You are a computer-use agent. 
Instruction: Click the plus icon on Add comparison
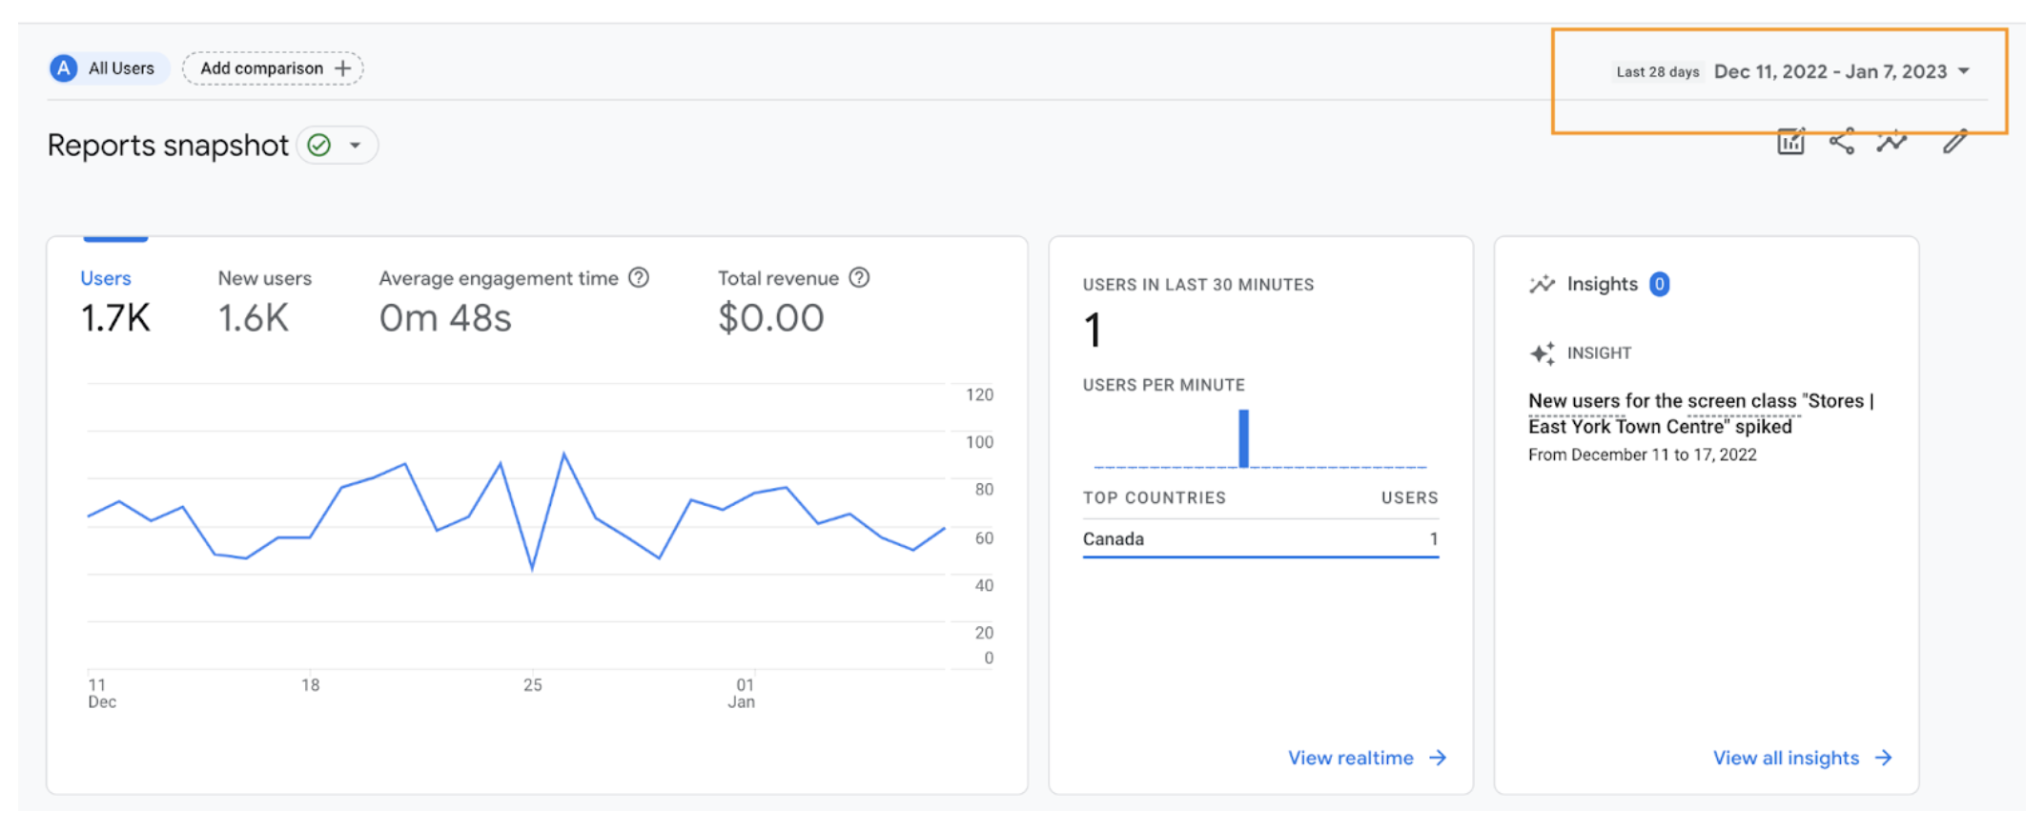pos(342,68)
